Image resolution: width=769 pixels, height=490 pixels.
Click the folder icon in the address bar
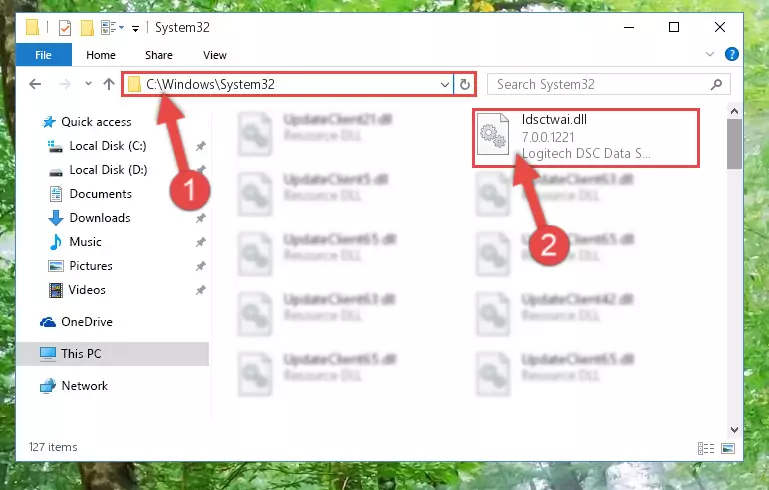point(134,84)
